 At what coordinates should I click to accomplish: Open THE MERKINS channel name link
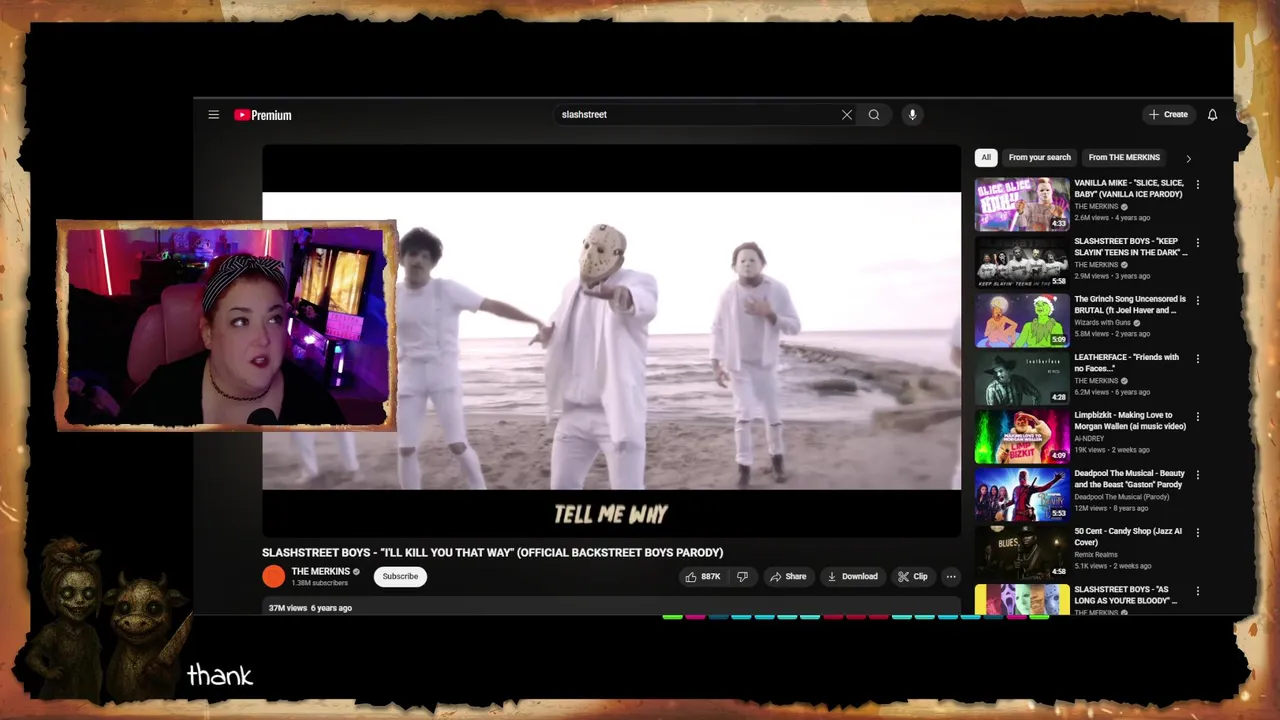320,572
